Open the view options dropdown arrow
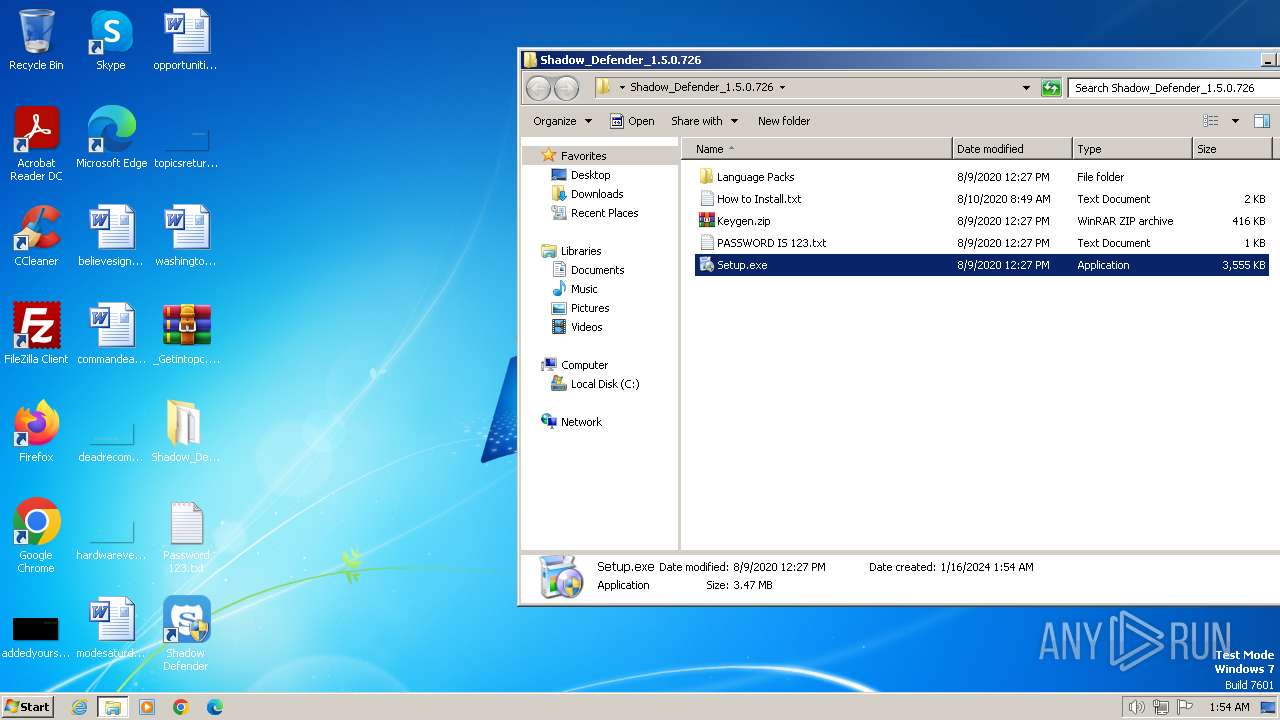Screen dimensions: 1280x720 click(x=1235, y=121)
